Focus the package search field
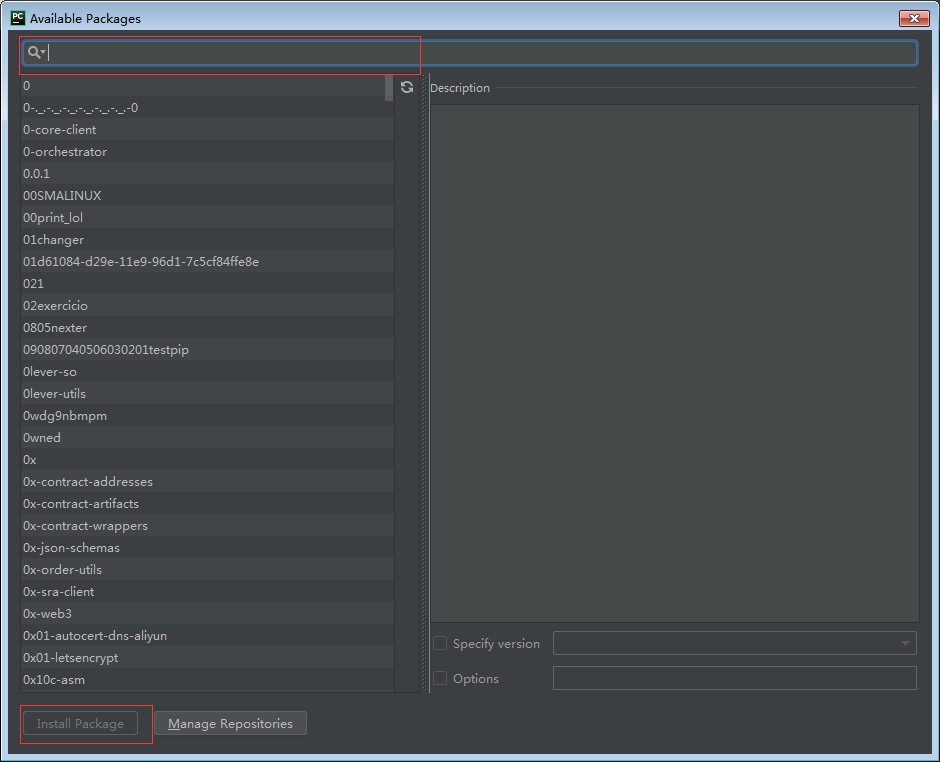The image size is (940, 762). click(470, 53)
